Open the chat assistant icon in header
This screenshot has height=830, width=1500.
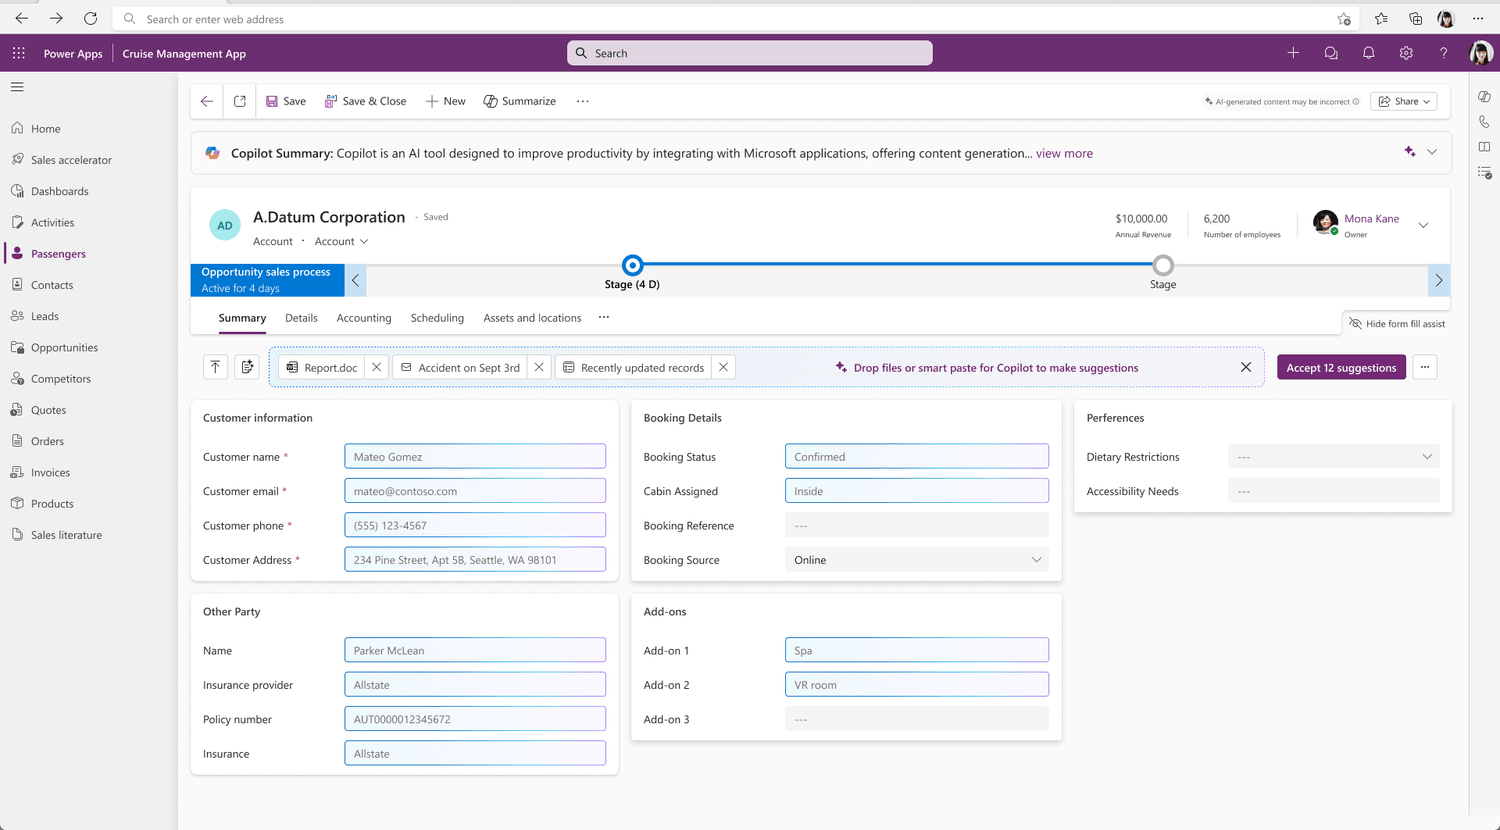[x=1331, y=53]
